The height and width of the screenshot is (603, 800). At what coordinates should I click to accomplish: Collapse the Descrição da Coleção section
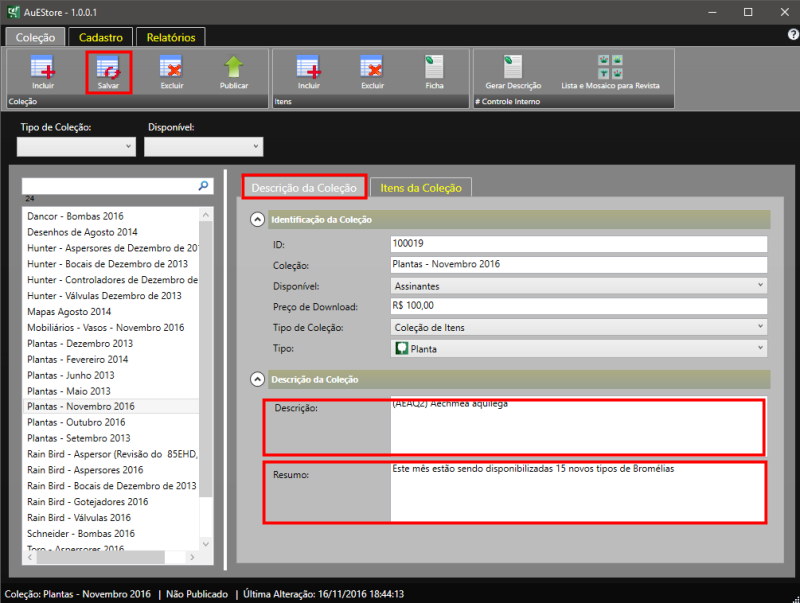pos(257,379)
